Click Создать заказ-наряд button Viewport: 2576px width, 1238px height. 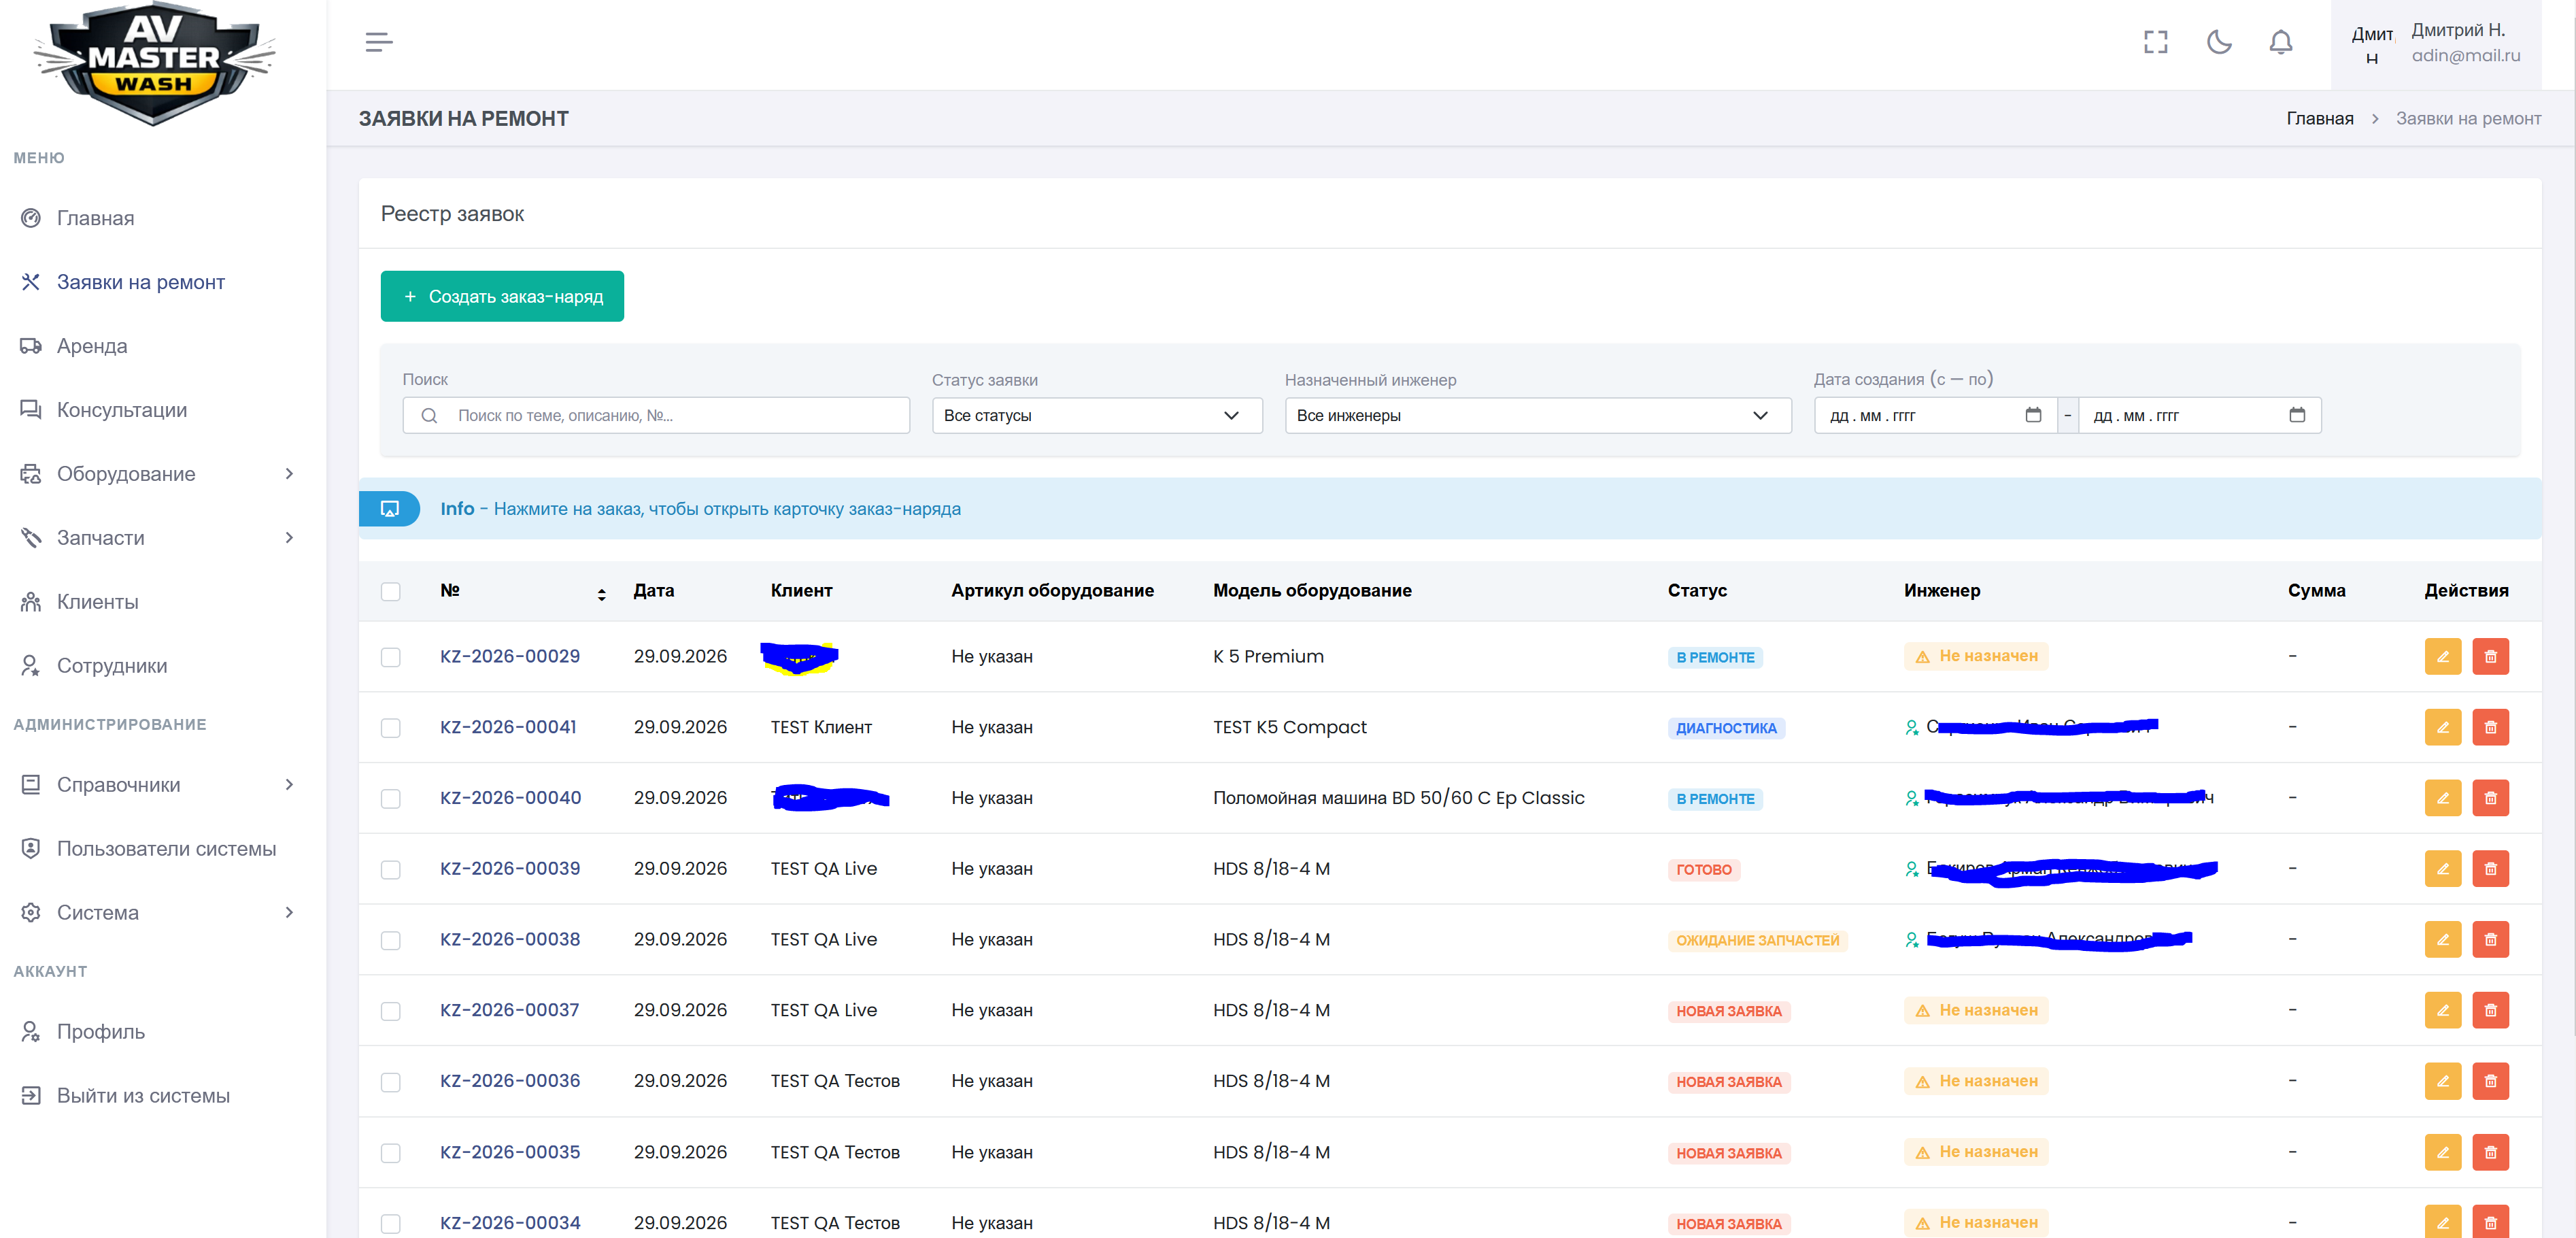pyautogui.click(x=502, y=296)
